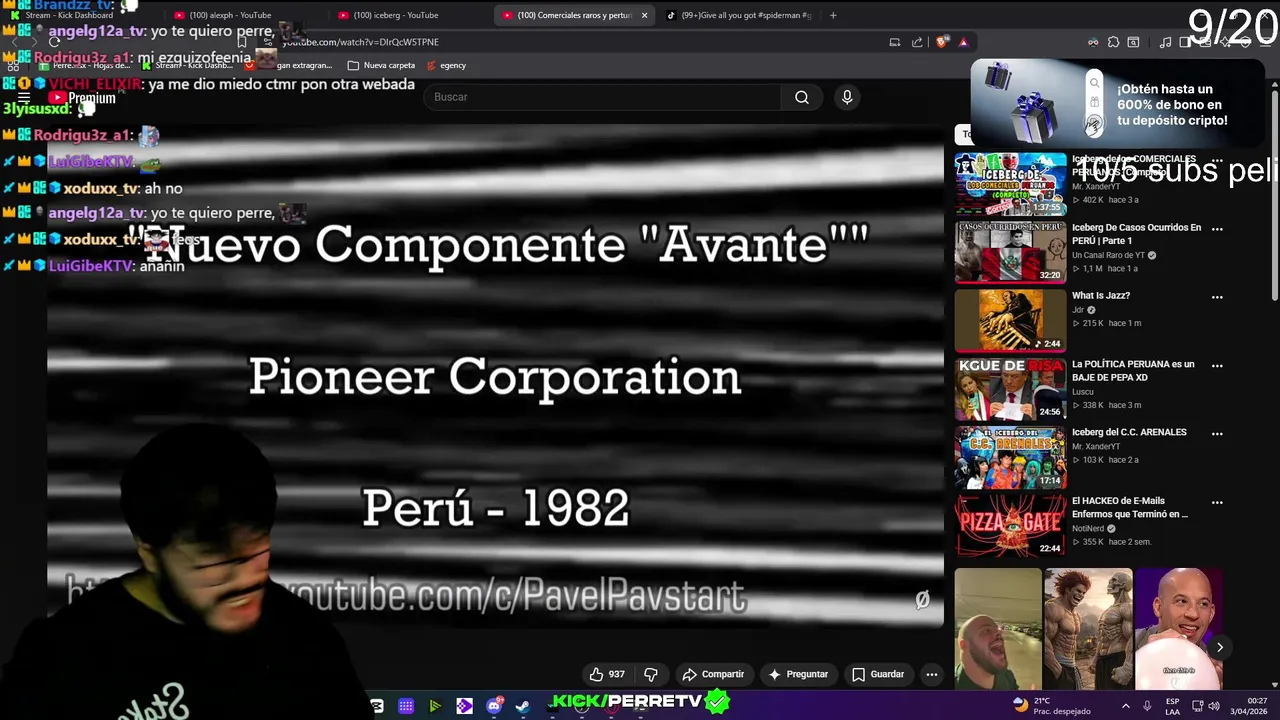This screenshot has width=1280, height=720.
Task: Open the PIZZA GATE video thumbnail
Action: [x=1010, y=525]
